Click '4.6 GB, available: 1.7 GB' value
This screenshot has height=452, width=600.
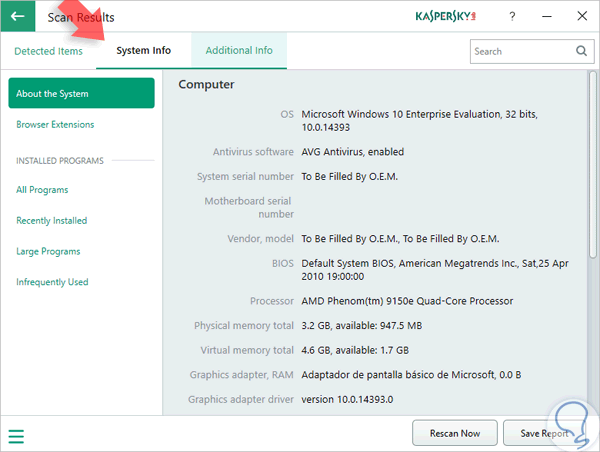355,350
